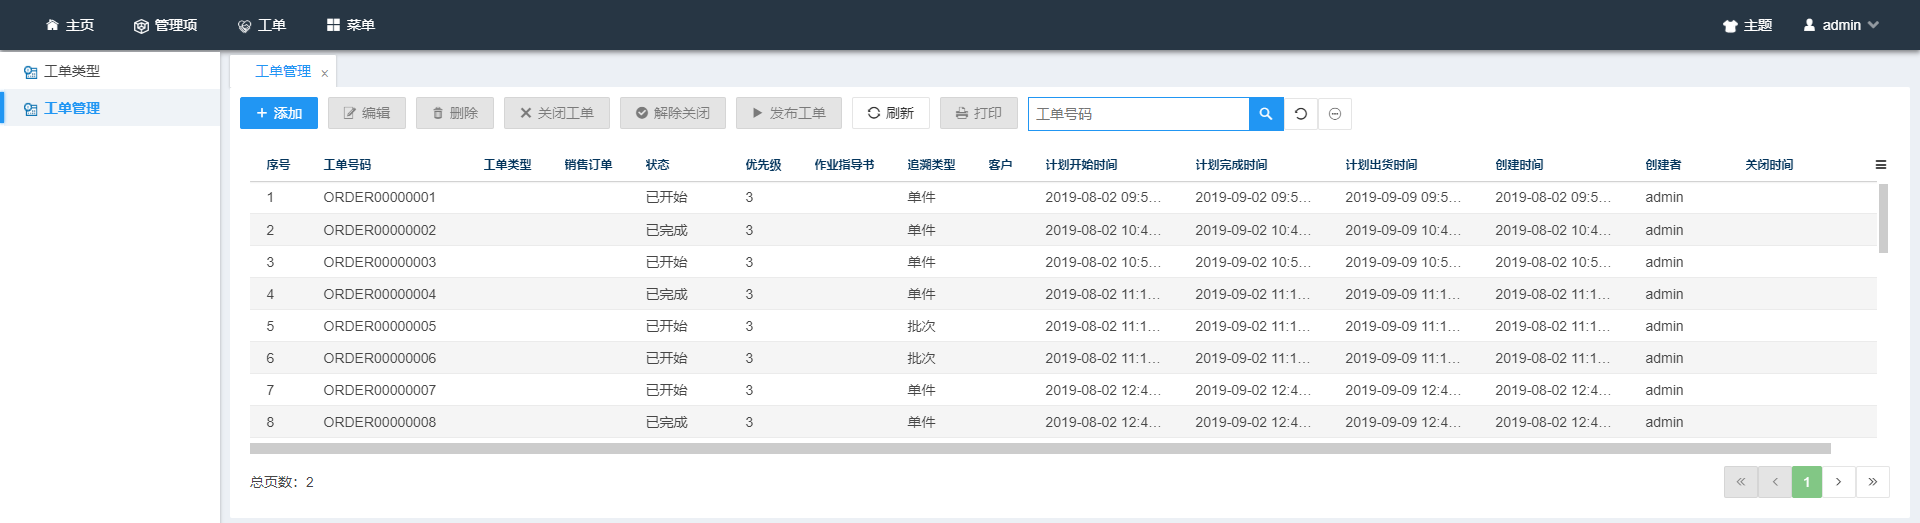Open the 主题 theme selector

pyautogui.click(x=1747, y=25)
